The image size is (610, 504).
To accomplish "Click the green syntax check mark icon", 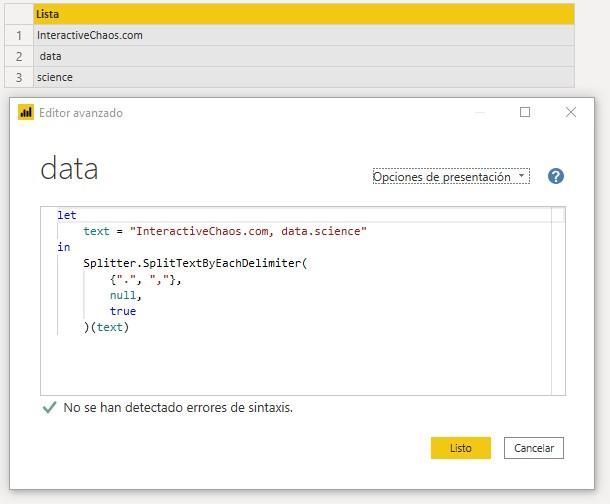I will click(49, 408).
